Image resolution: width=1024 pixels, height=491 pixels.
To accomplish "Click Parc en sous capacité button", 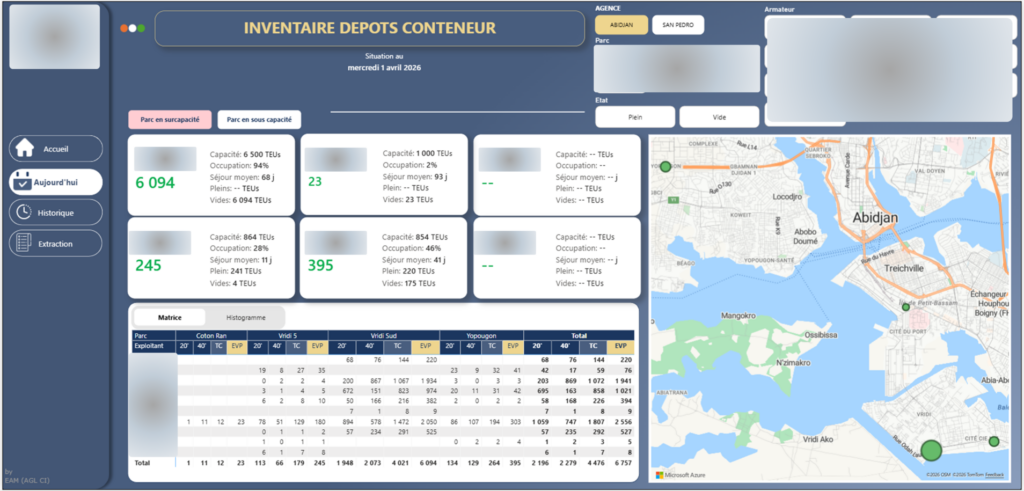I will point(259,119).
